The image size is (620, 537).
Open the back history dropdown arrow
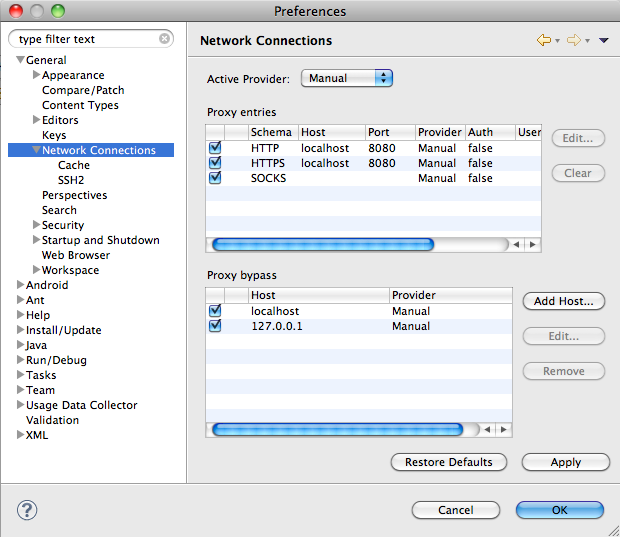click(x=557, y=41)
